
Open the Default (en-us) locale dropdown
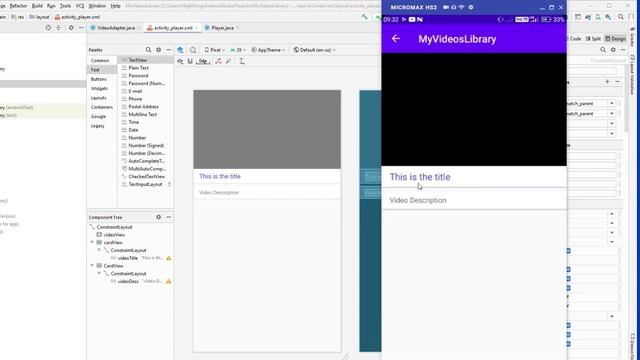(x=314, y=50)
